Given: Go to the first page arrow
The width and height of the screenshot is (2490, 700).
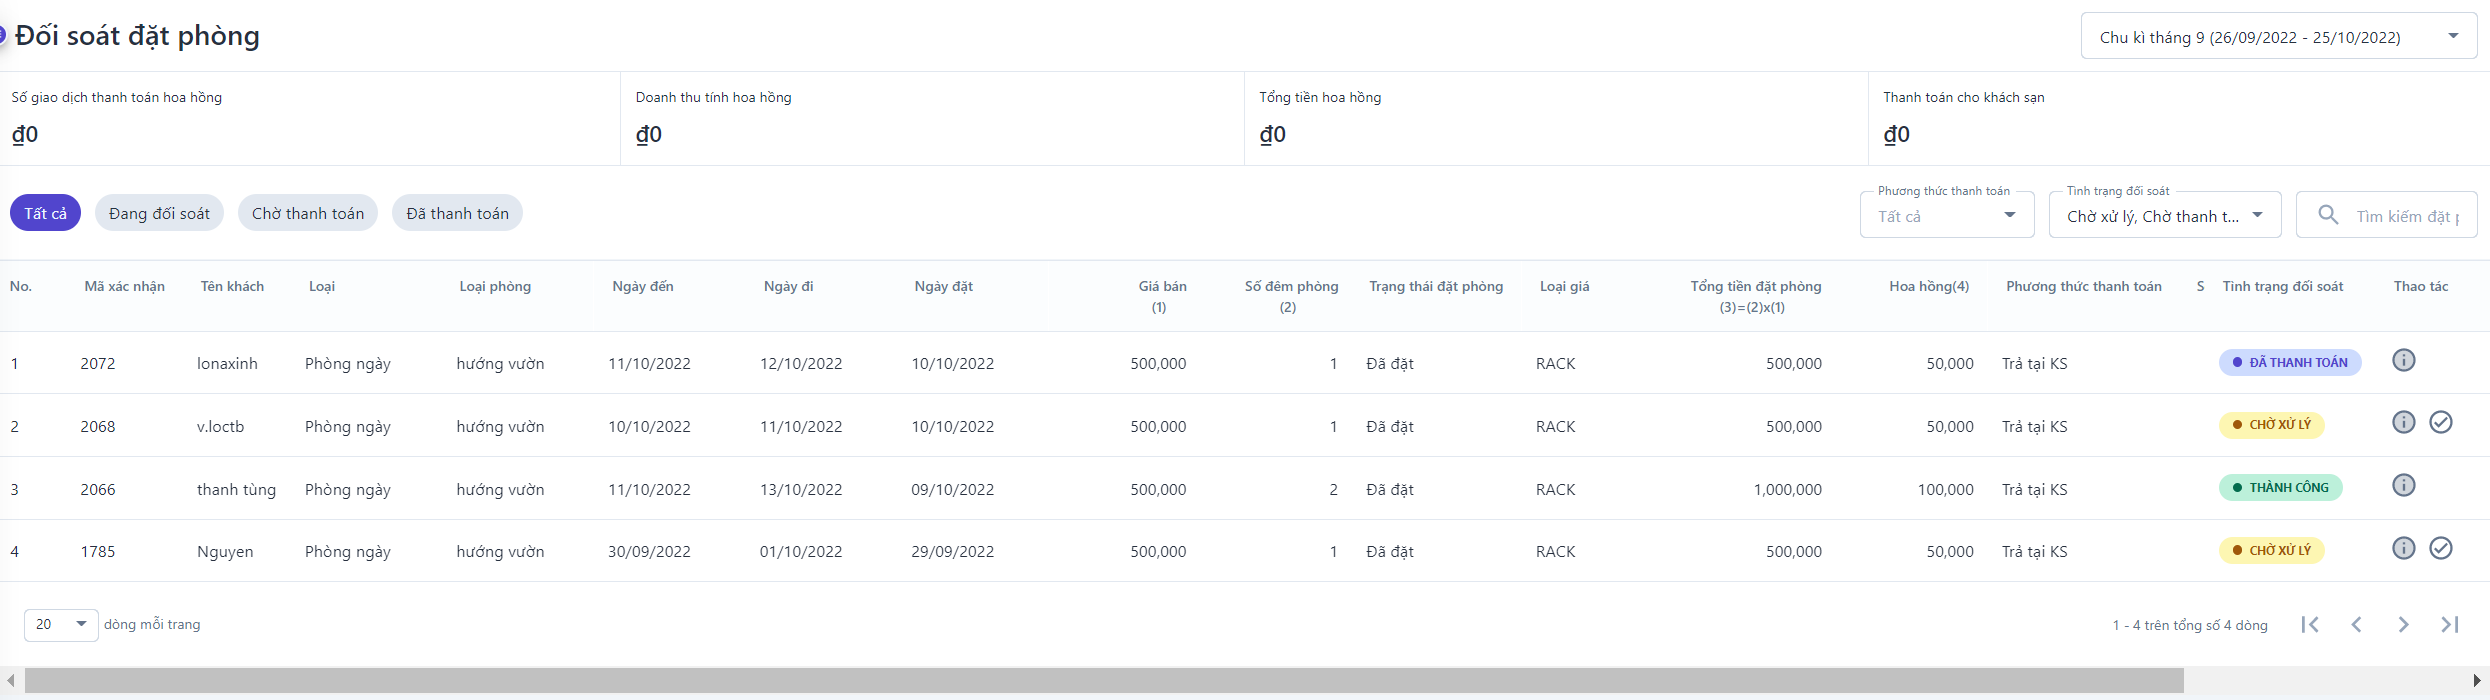Looking at the screenshot, I should coord(2309,624).
